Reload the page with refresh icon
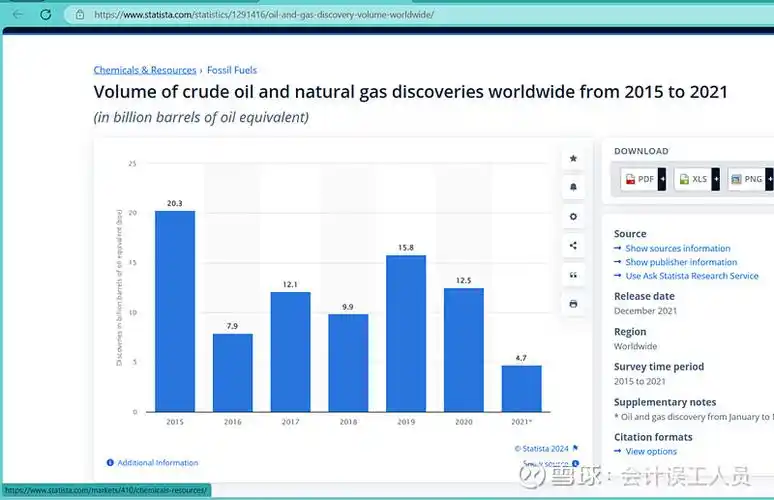Screen dimensions: 774x500 (45, 15)
